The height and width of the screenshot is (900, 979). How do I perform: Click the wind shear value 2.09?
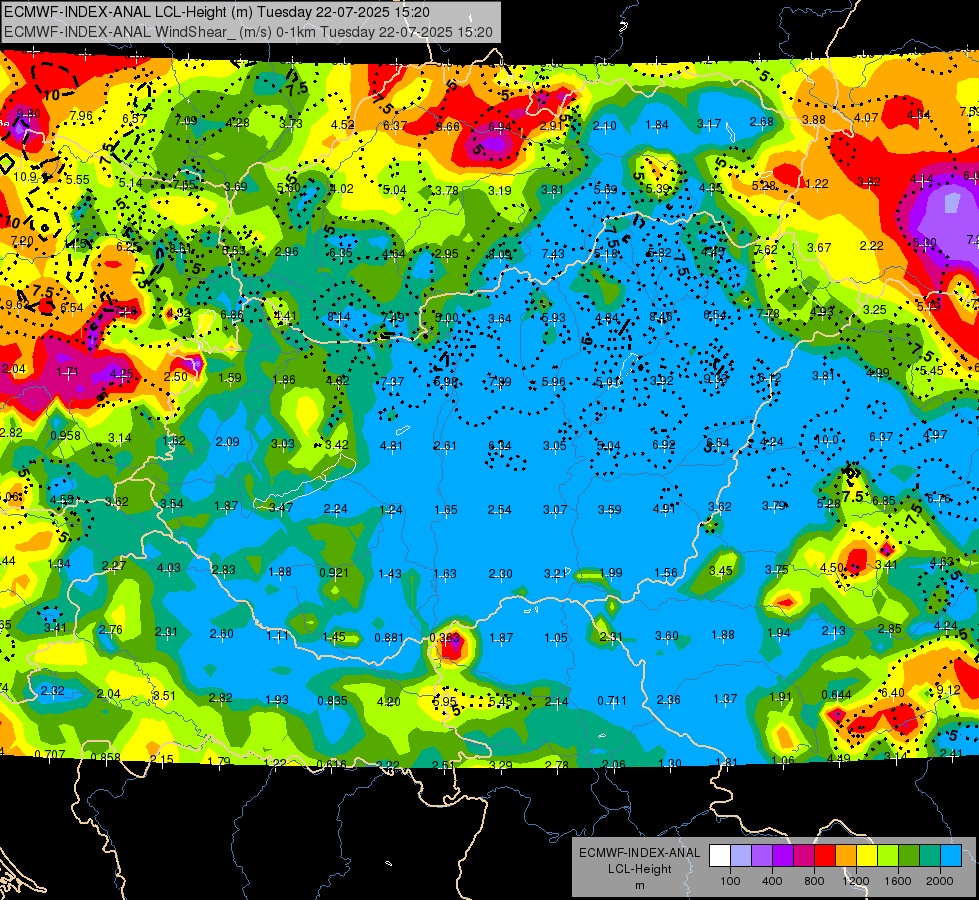227,442
